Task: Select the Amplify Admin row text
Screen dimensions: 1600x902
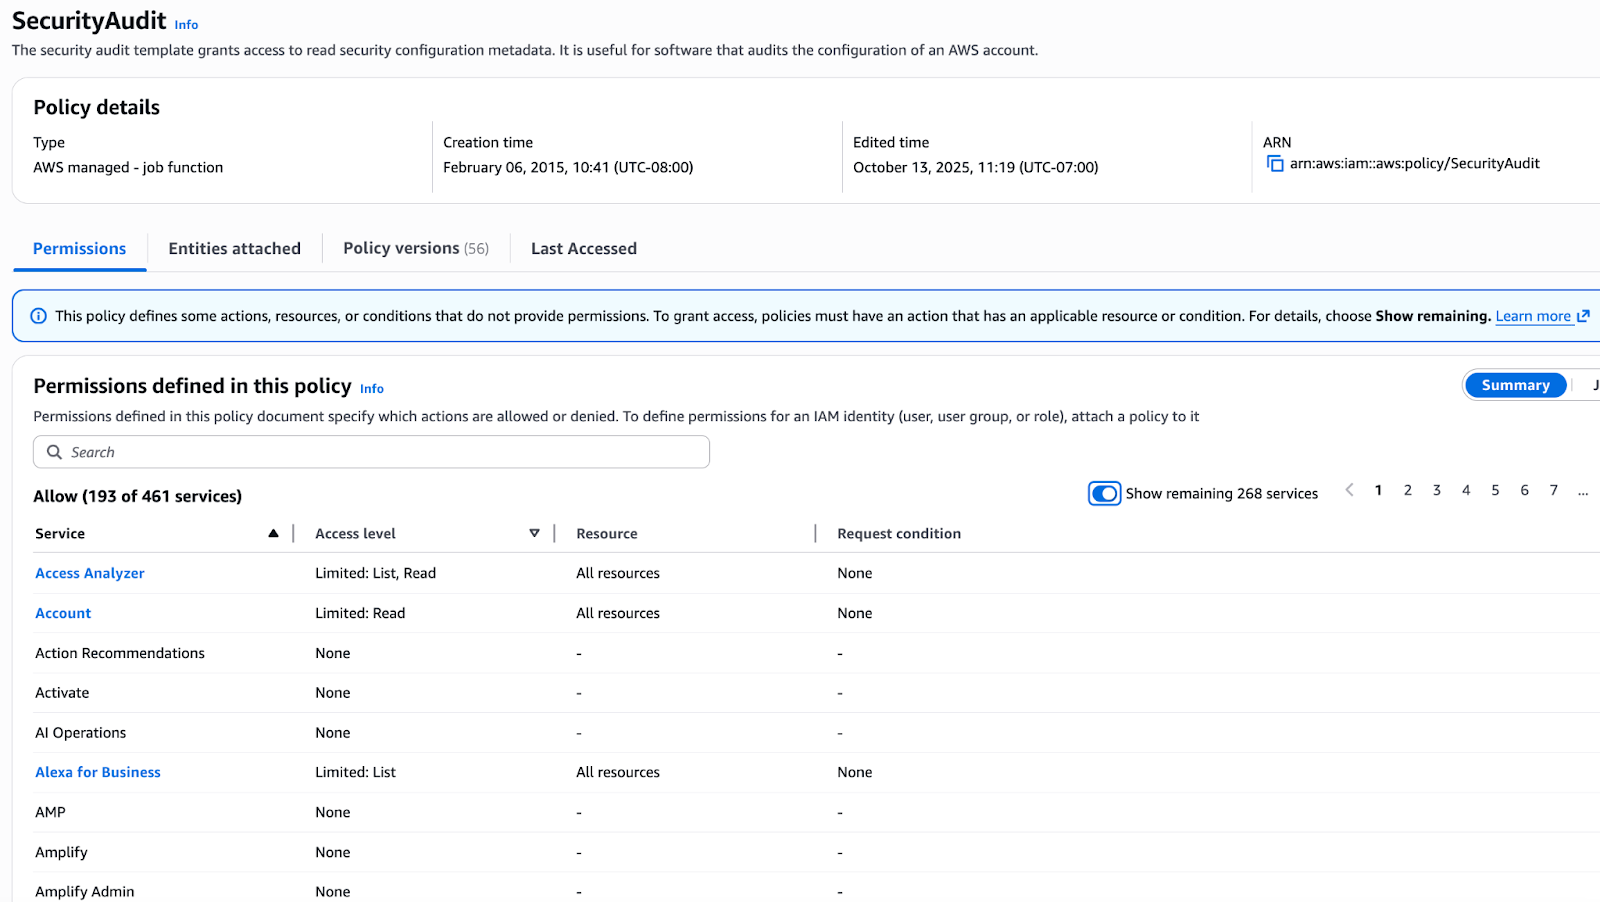Action: click(x=85, y=891)
